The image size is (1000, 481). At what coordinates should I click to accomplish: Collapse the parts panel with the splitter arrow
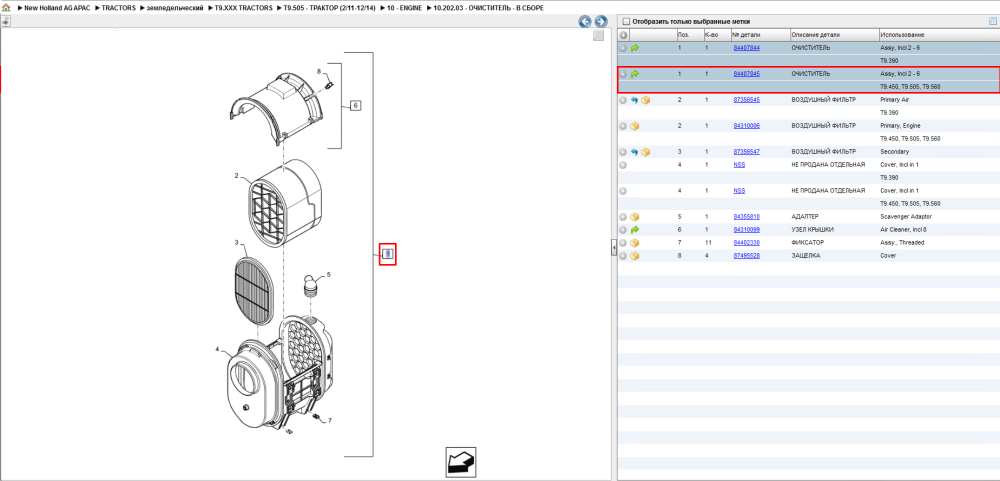pos(614,247)
